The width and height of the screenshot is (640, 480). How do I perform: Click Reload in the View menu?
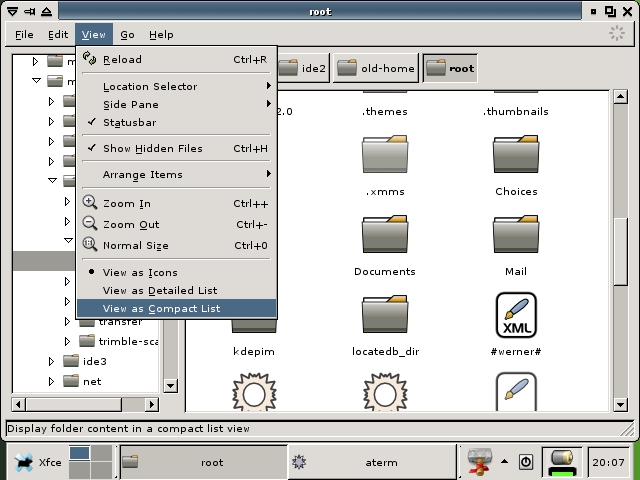122,60
